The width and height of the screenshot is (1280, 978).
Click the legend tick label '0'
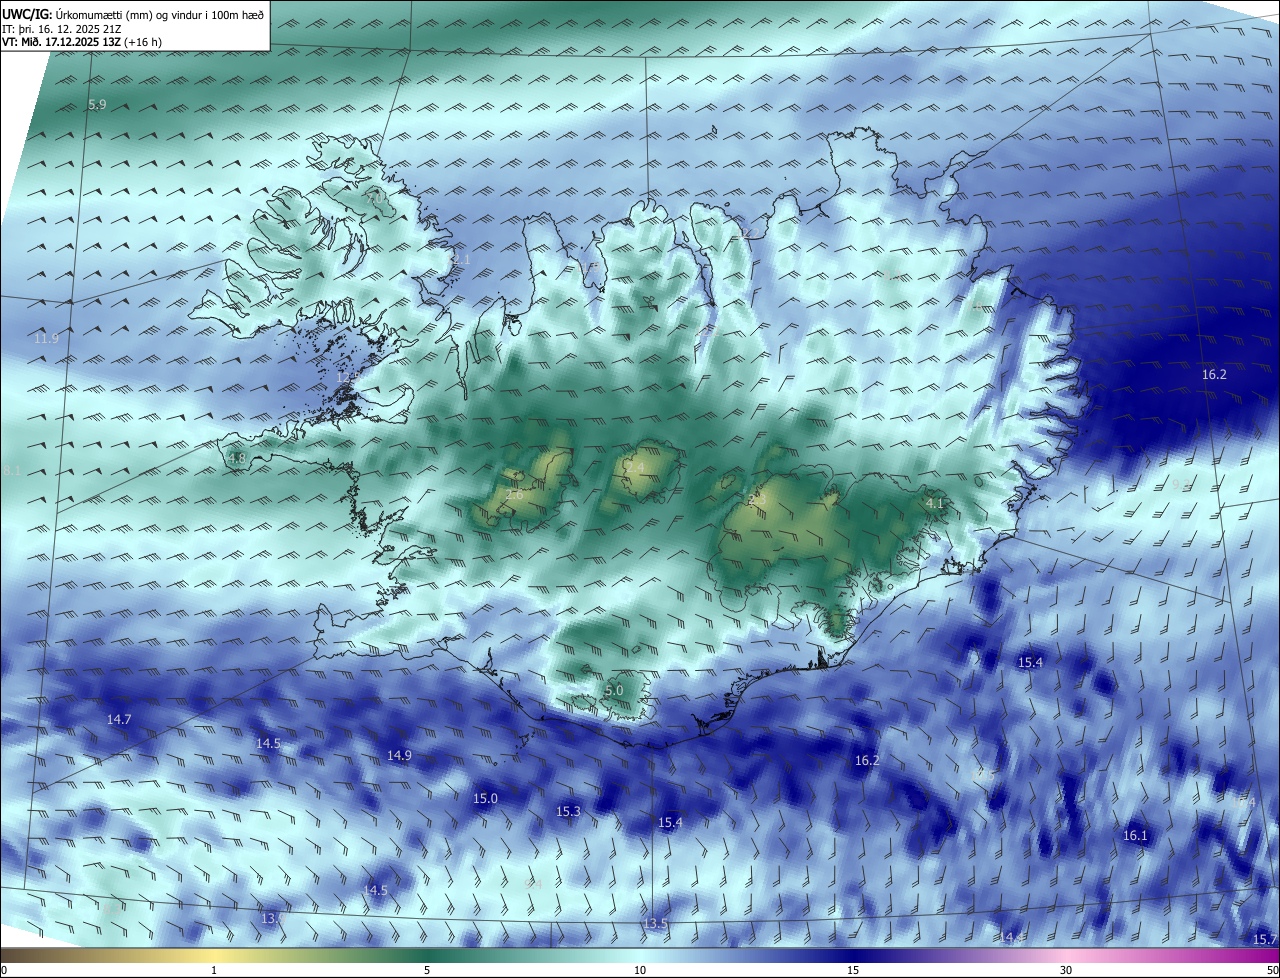tap(4, 970)
